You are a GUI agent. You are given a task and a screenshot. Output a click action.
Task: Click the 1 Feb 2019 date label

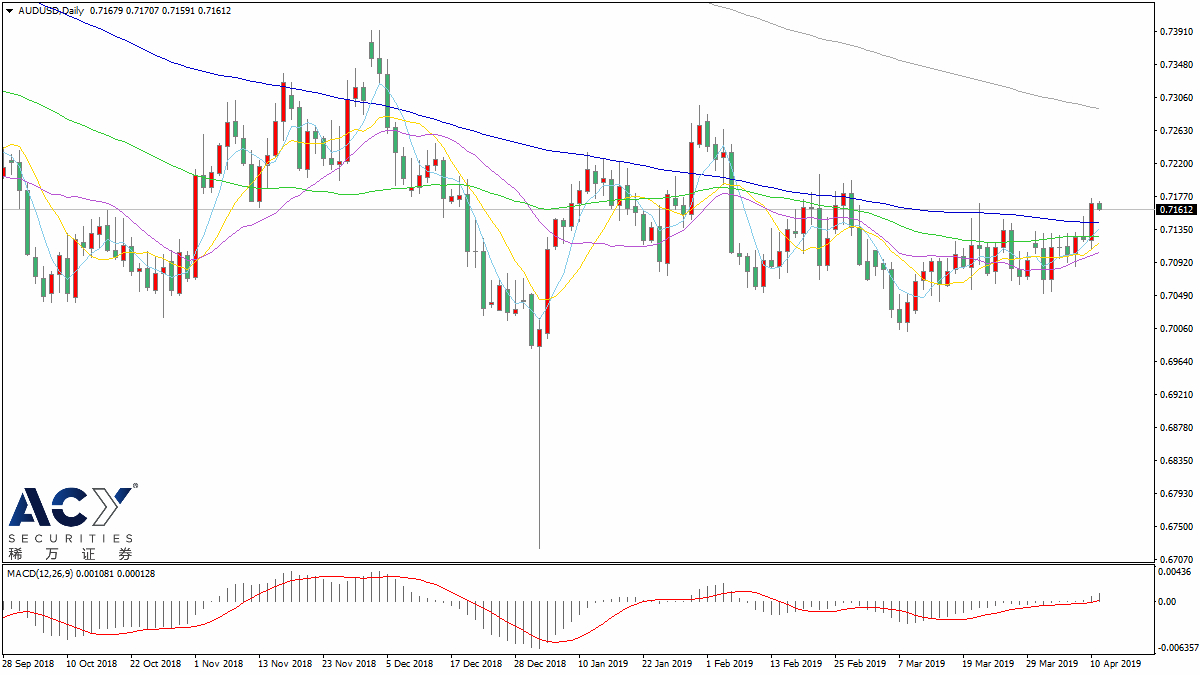tap(728, 663)
